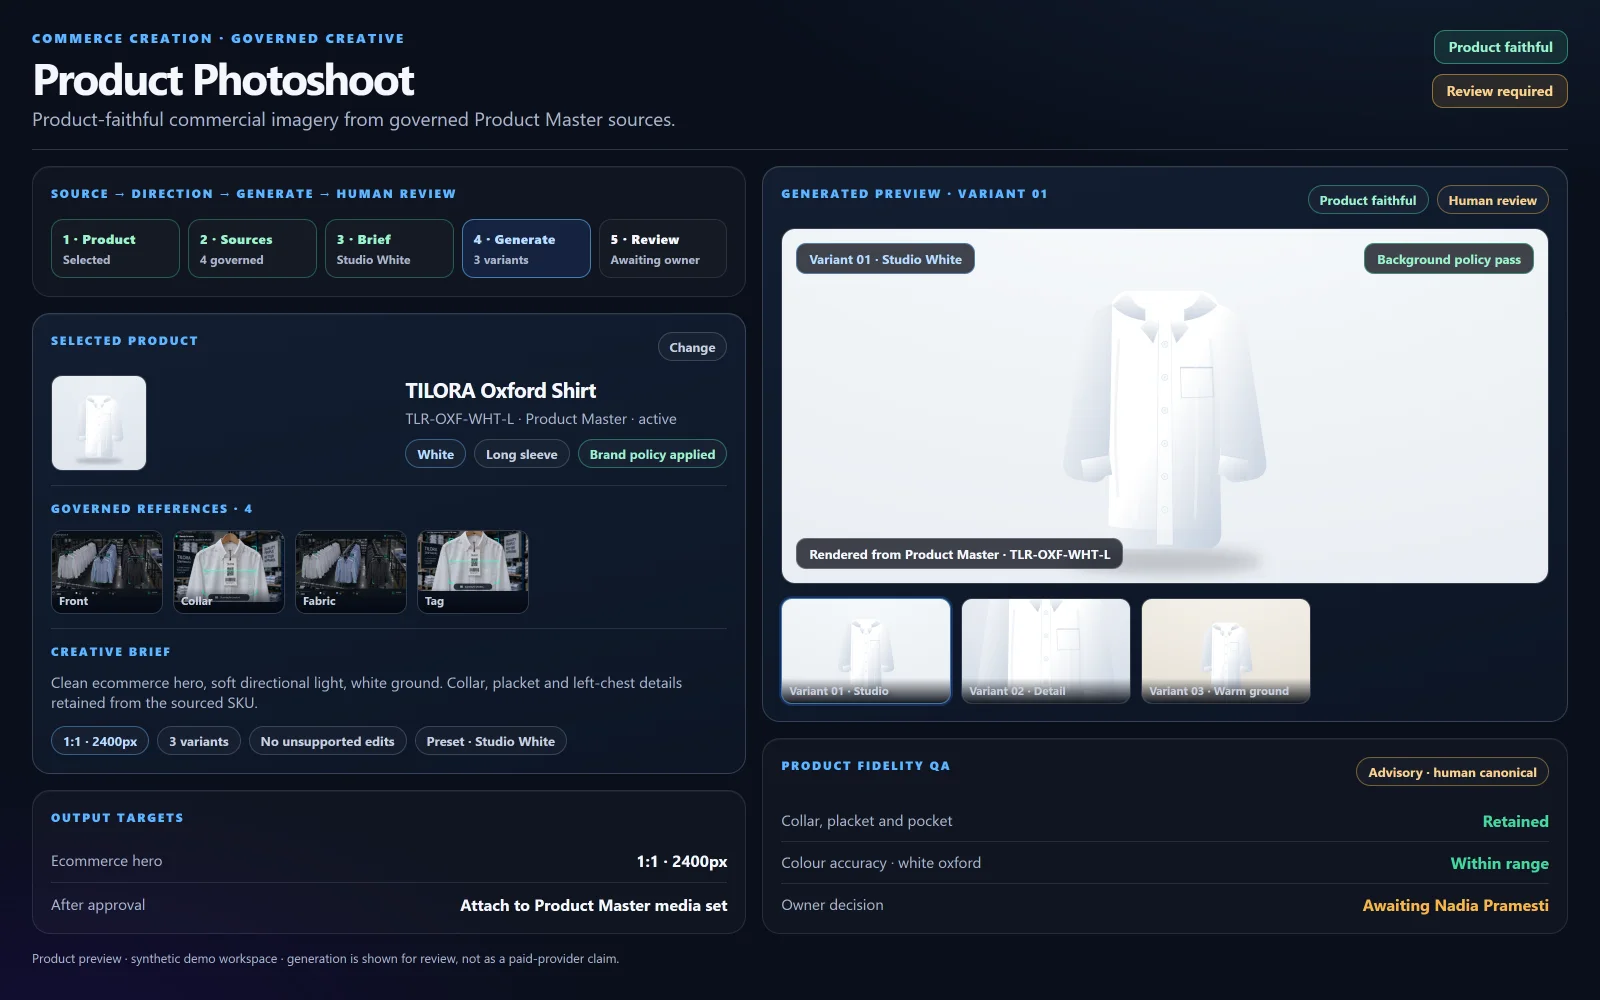Viewport: 1600px width, 1000px height.
Task: Select Variant 02 Detail thumbnail
Action: [1046, 651]
